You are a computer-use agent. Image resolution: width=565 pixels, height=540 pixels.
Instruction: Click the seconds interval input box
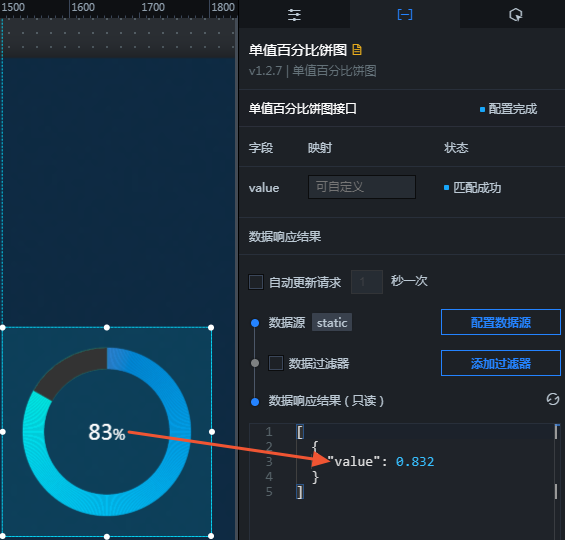(367, 282)
